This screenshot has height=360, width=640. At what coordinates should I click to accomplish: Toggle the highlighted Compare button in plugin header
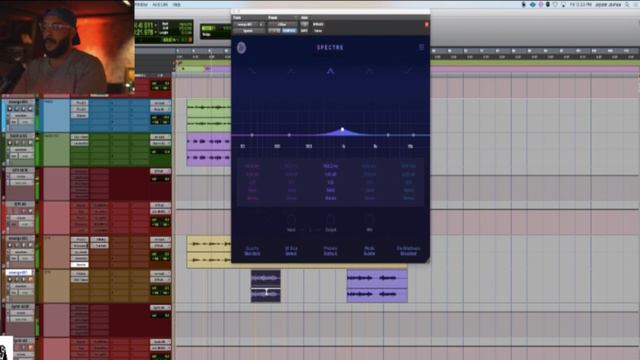tap(289, 31)
